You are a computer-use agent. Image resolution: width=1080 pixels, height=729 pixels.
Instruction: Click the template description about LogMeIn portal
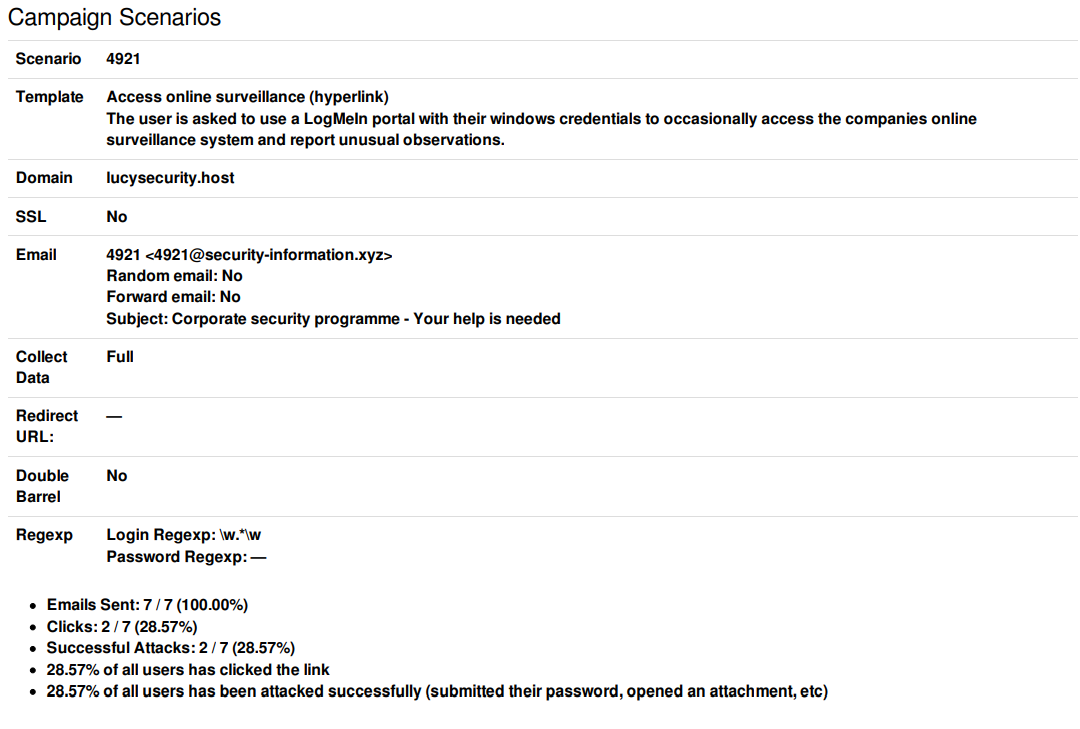541,129
